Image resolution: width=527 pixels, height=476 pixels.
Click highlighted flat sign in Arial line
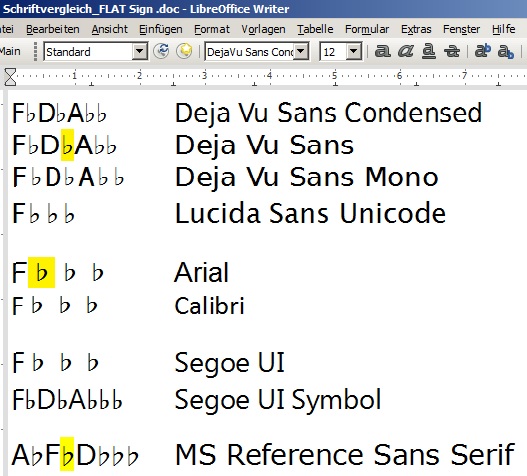(41, 272)
